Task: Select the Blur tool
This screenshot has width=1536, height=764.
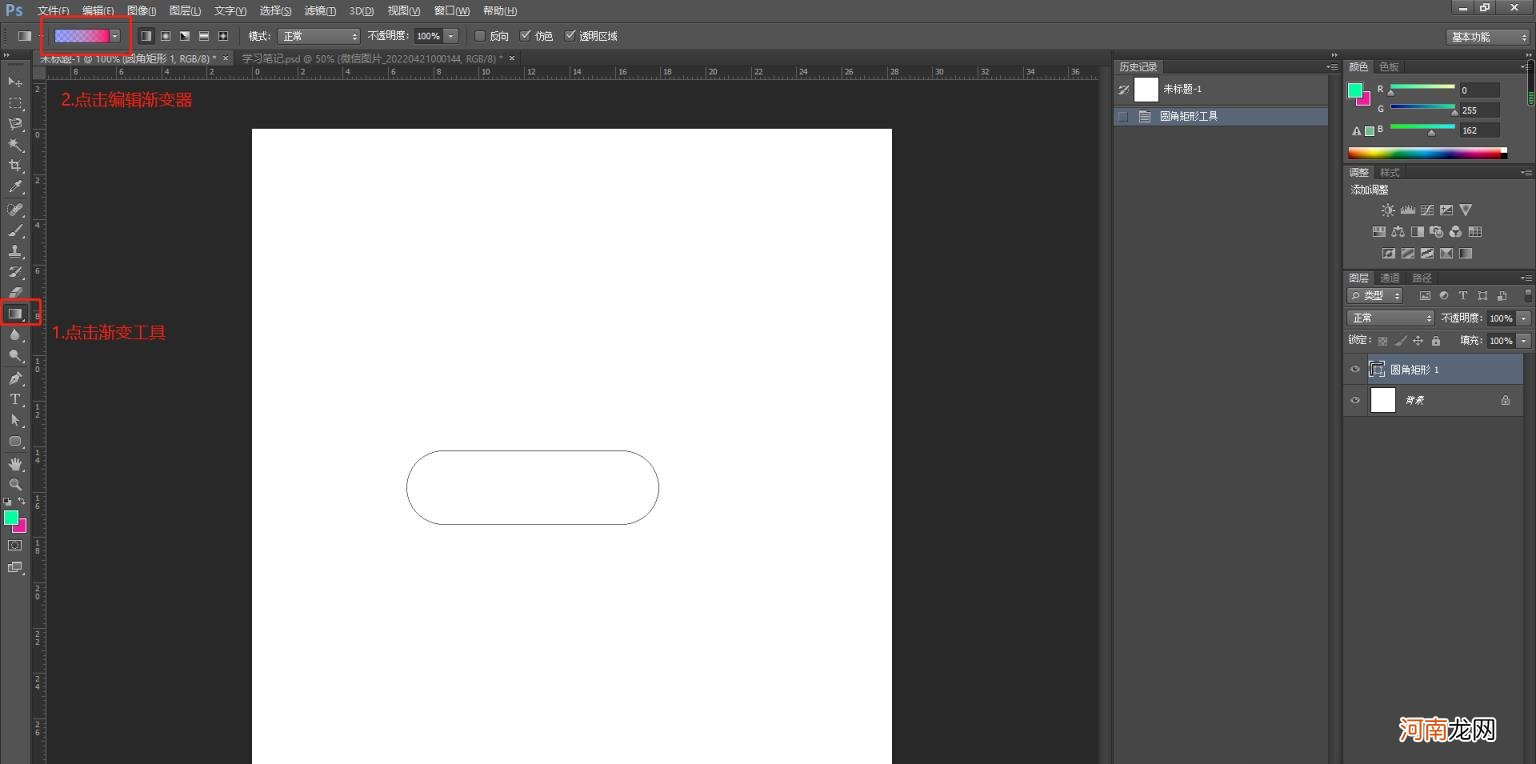Action: click(x=15, y=335)
